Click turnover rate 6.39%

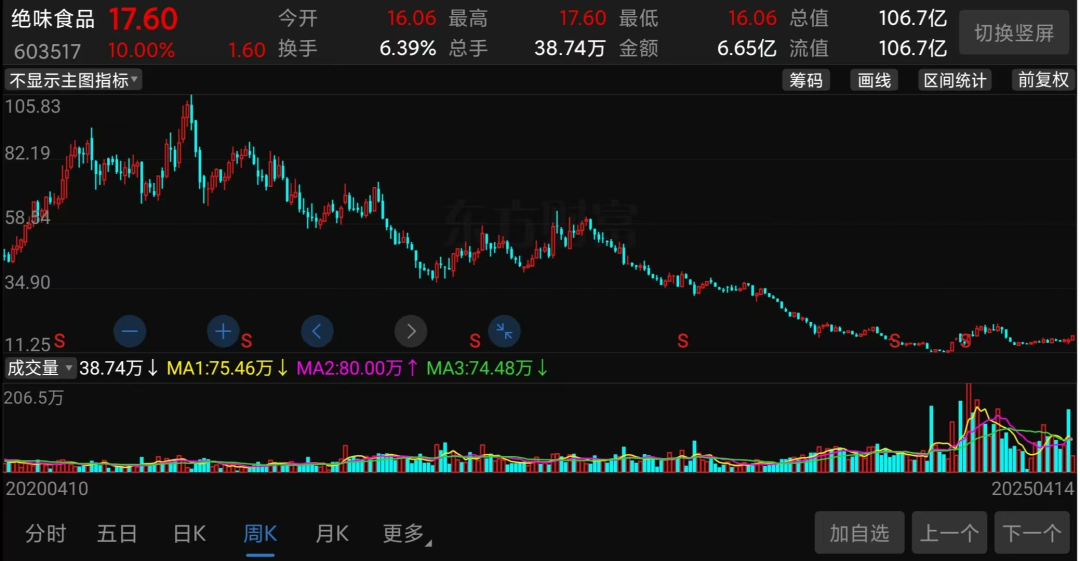tap(408, 48)
